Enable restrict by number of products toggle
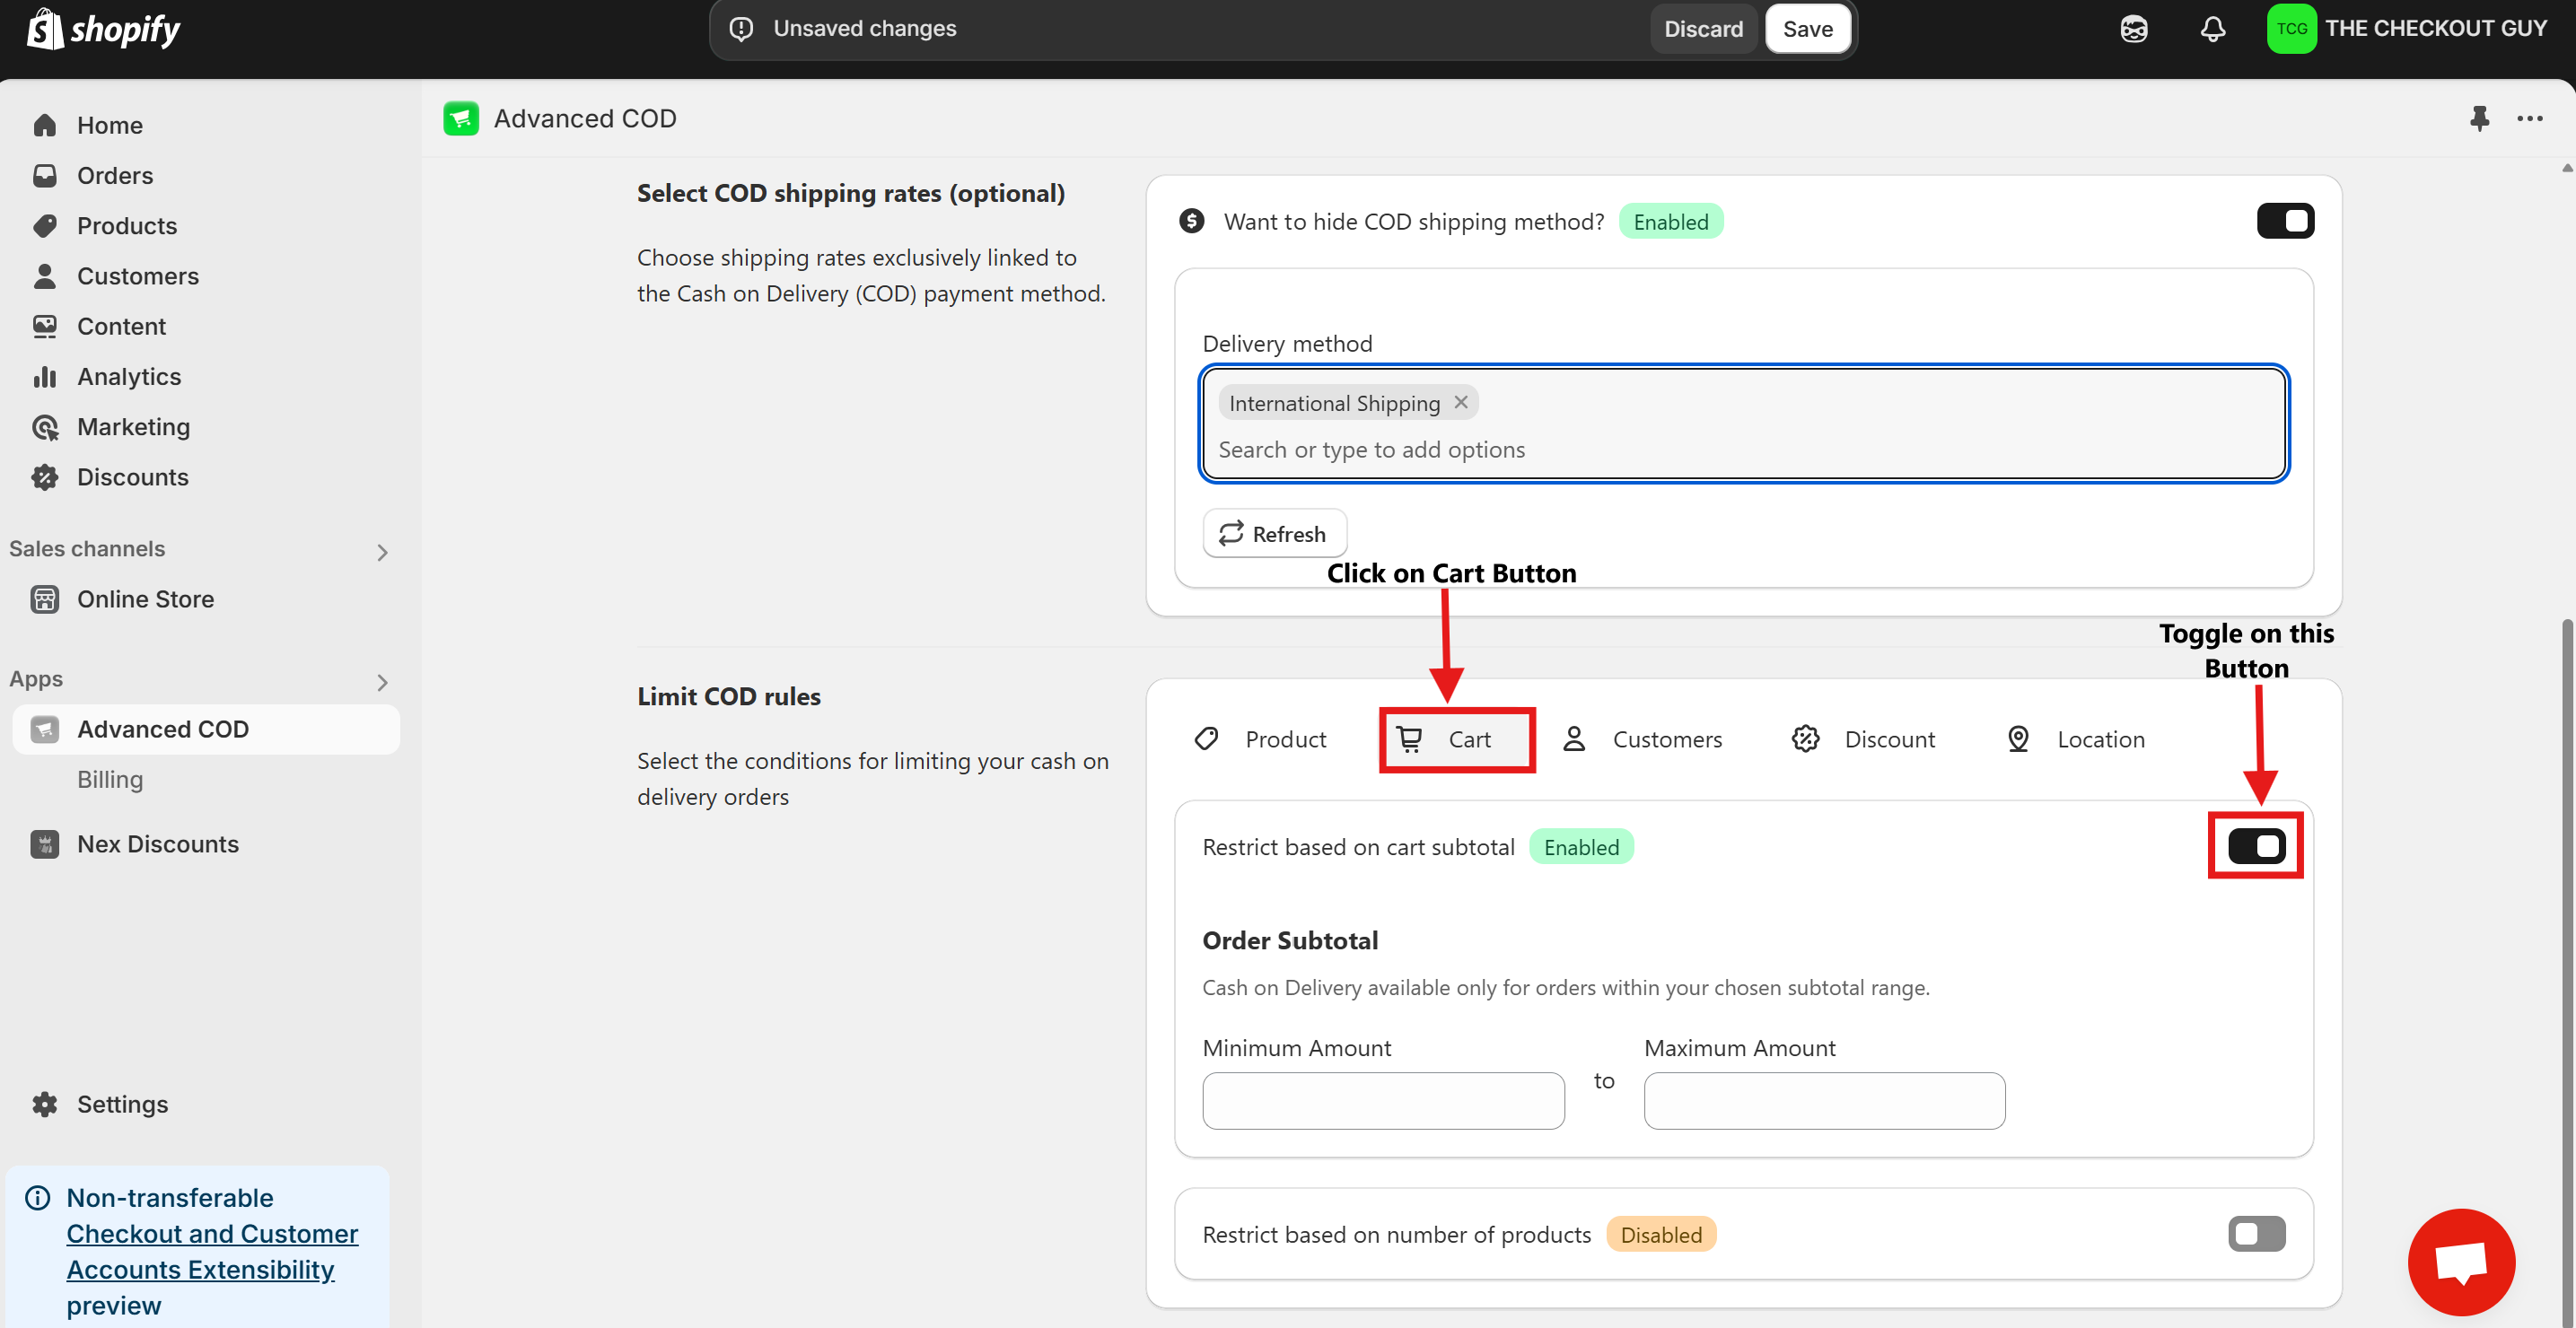Screen dimensions: 2576x1328 point(2256,1234)
